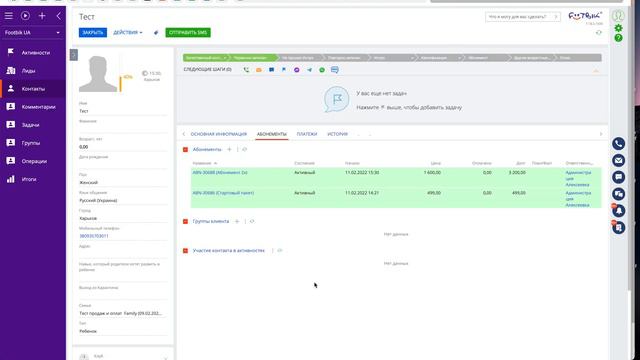640x360 pixels.
Task: Open the user profile avatar icon
Action: (618, 16)
